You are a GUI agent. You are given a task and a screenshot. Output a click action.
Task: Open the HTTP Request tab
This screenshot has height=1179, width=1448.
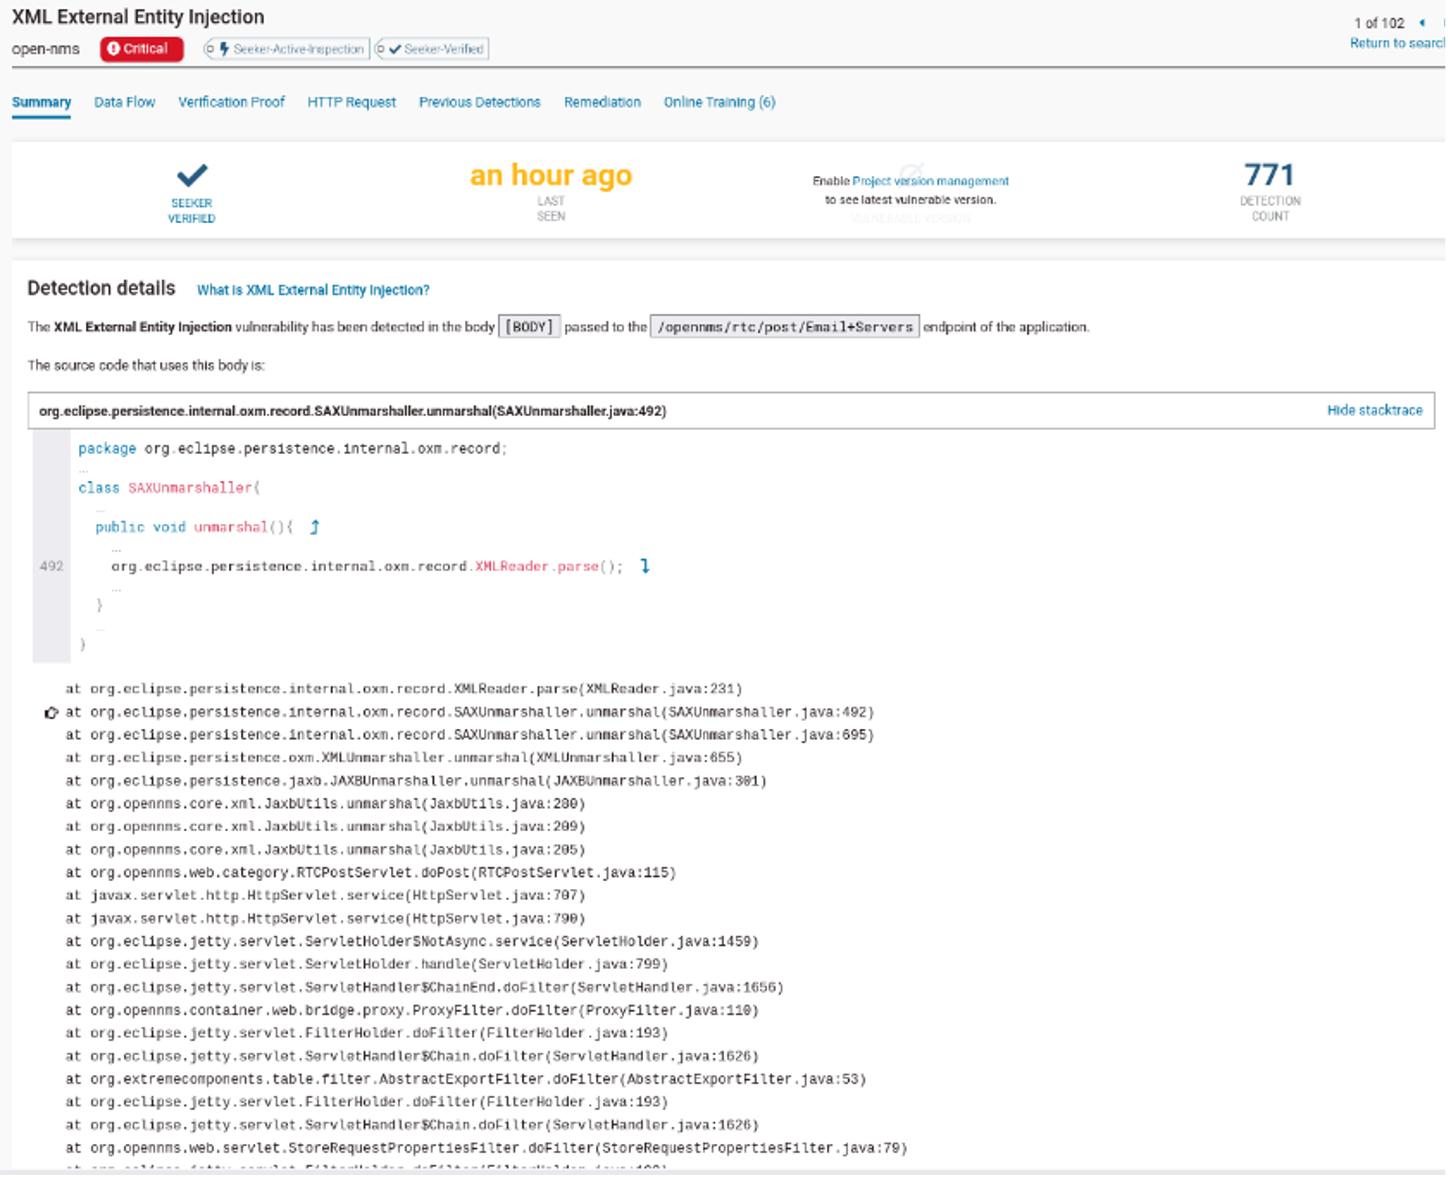pyautogui.click(x=351, y=102)
